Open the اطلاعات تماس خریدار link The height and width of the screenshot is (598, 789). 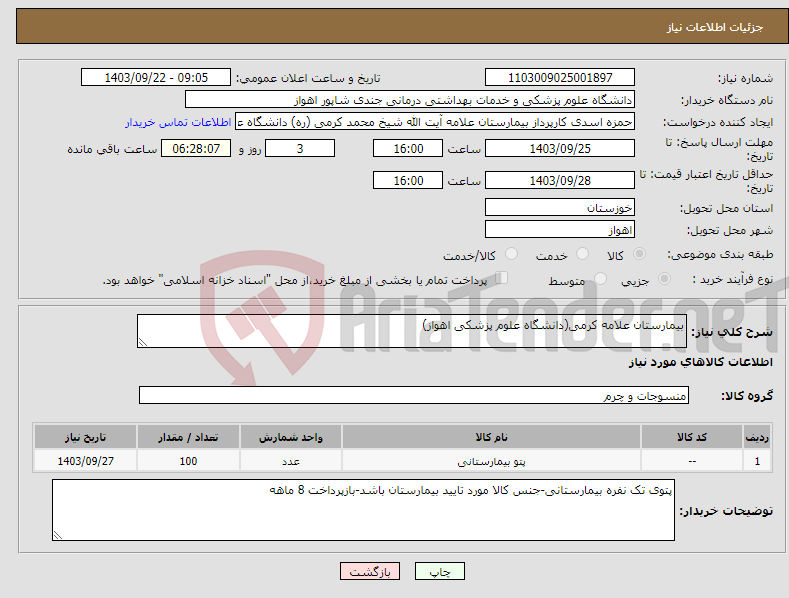click(178, 122)
